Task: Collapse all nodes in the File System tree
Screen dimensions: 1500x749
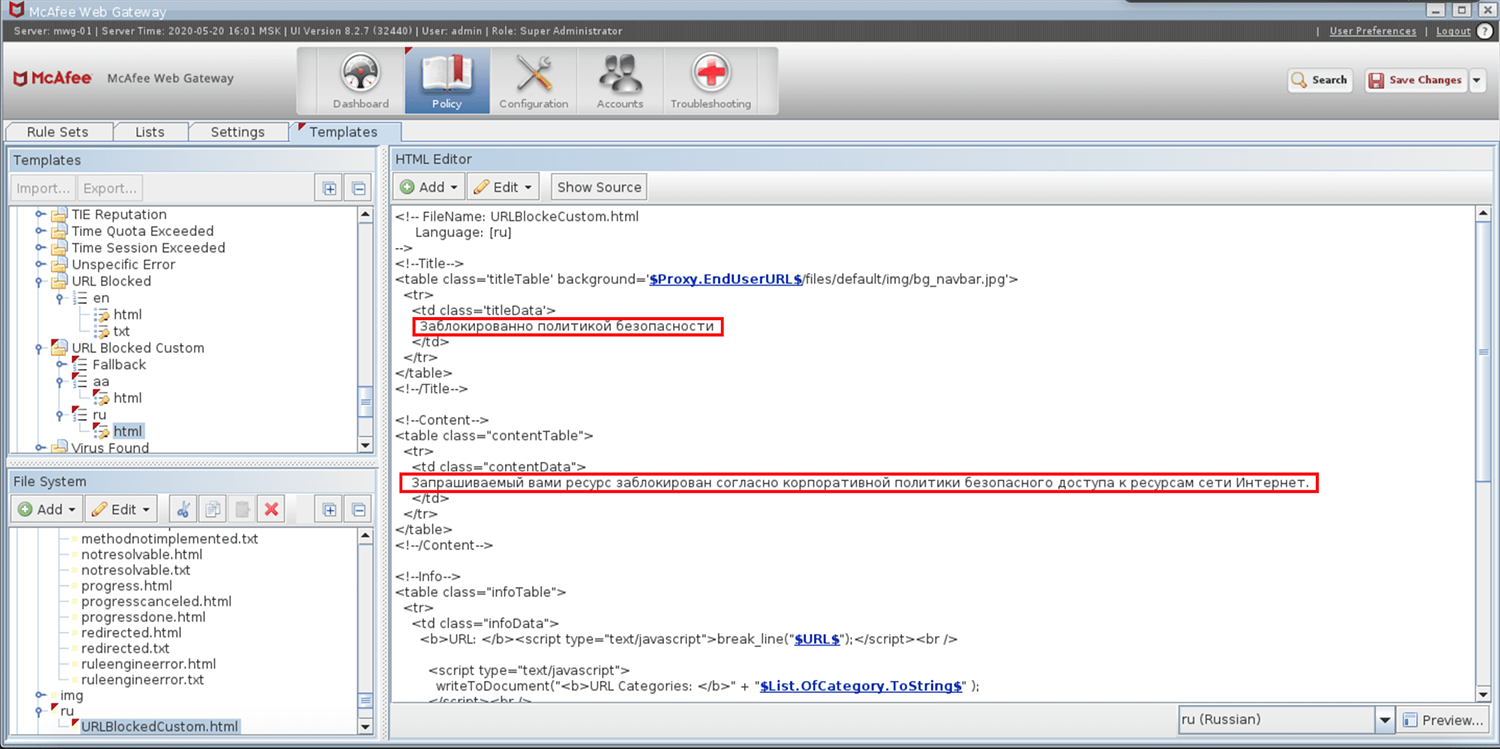Action: click(x=357, y=509)
